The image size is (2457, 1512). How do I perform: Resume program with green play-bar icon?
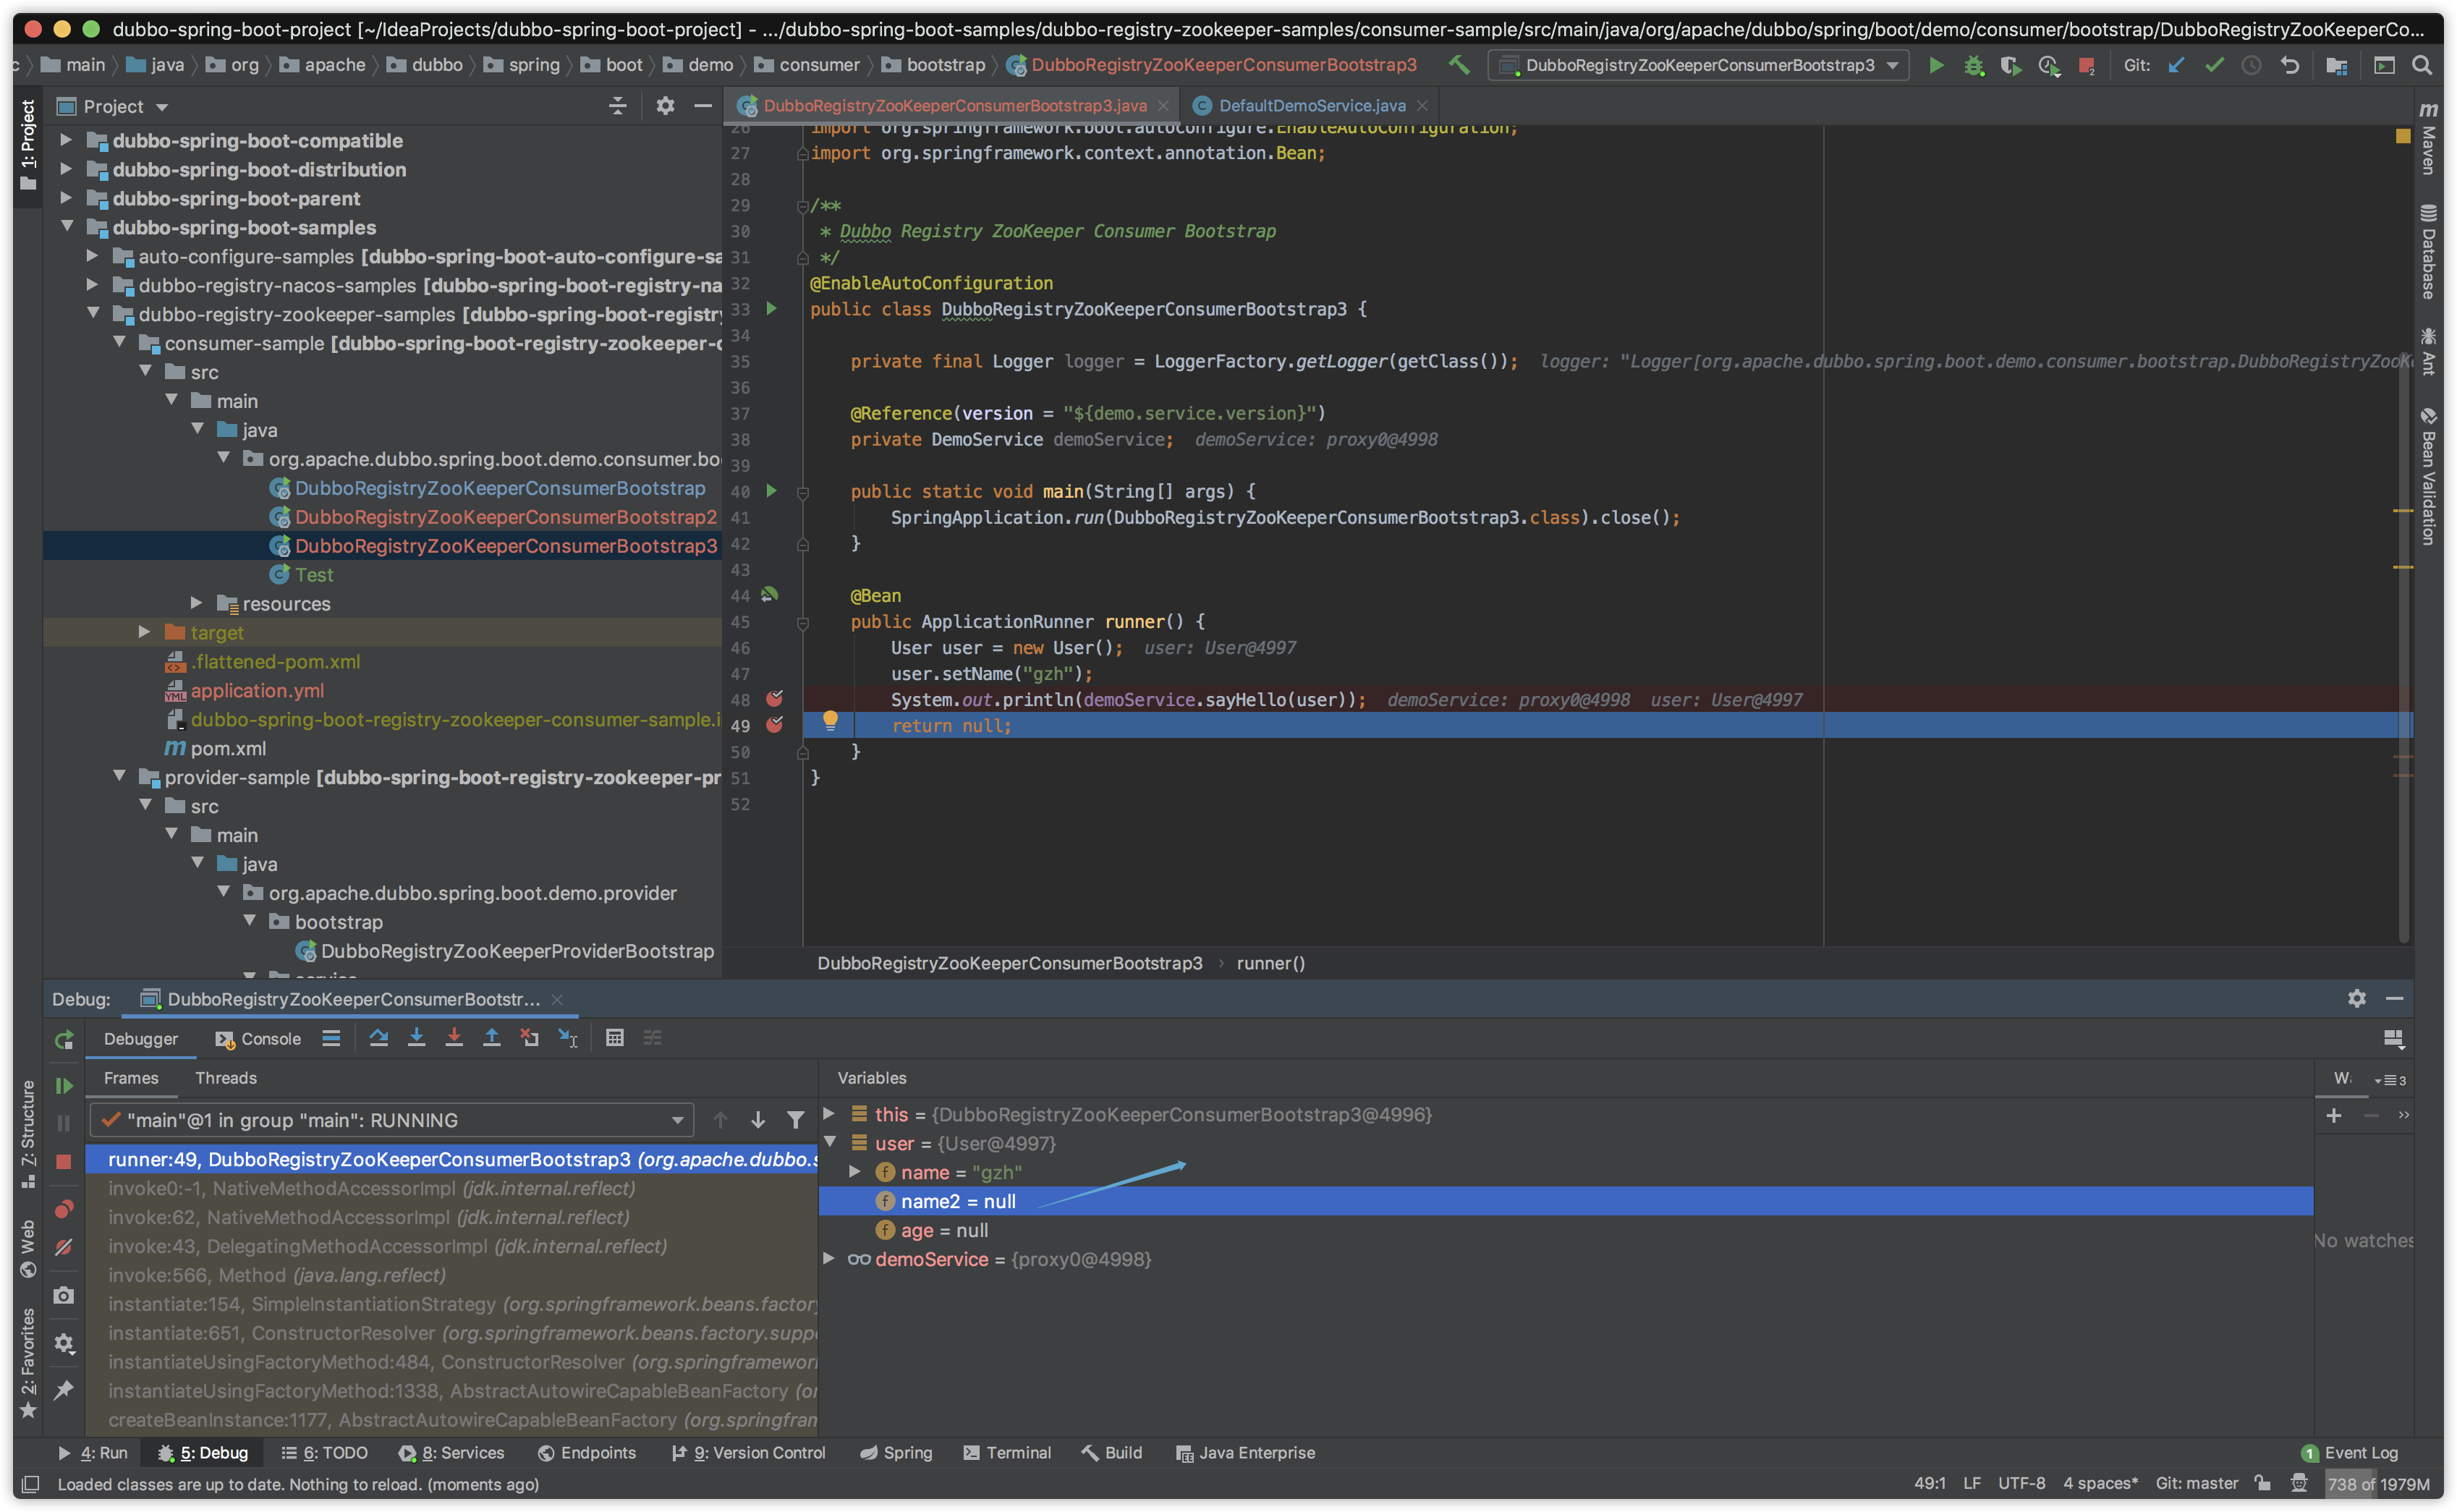coord(64,1086)
